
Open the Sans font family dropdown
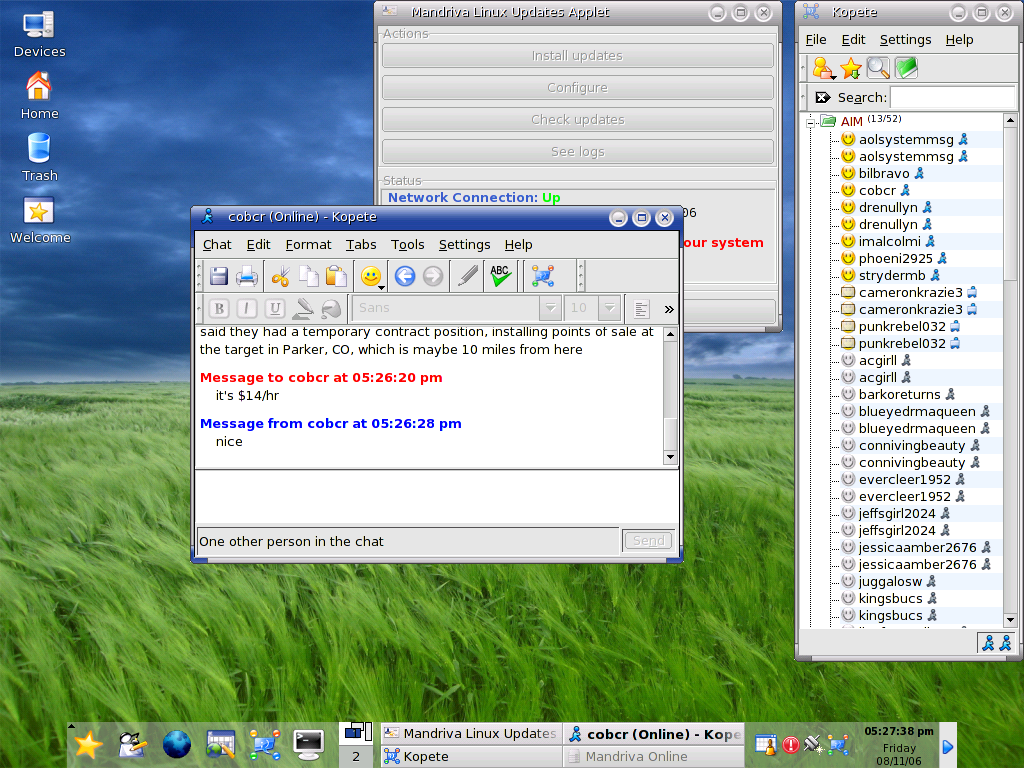(x=550, y=308)
